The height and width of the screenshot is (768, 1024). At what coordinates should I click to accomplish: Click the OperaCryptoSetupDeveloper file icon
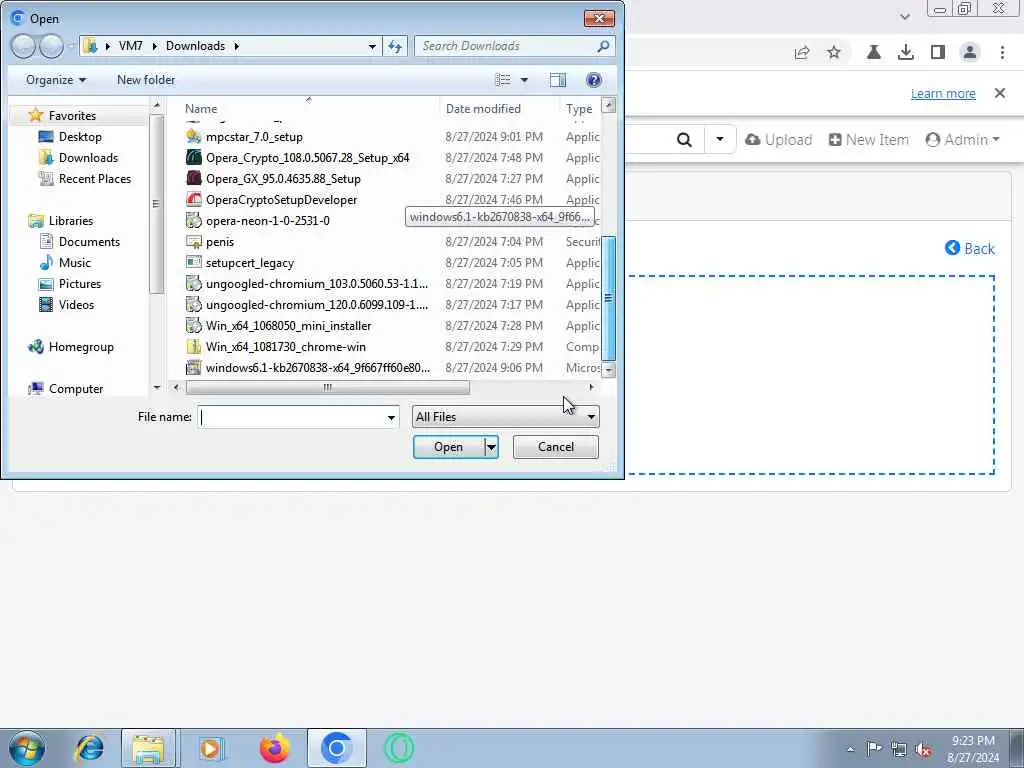pos(193,199)
